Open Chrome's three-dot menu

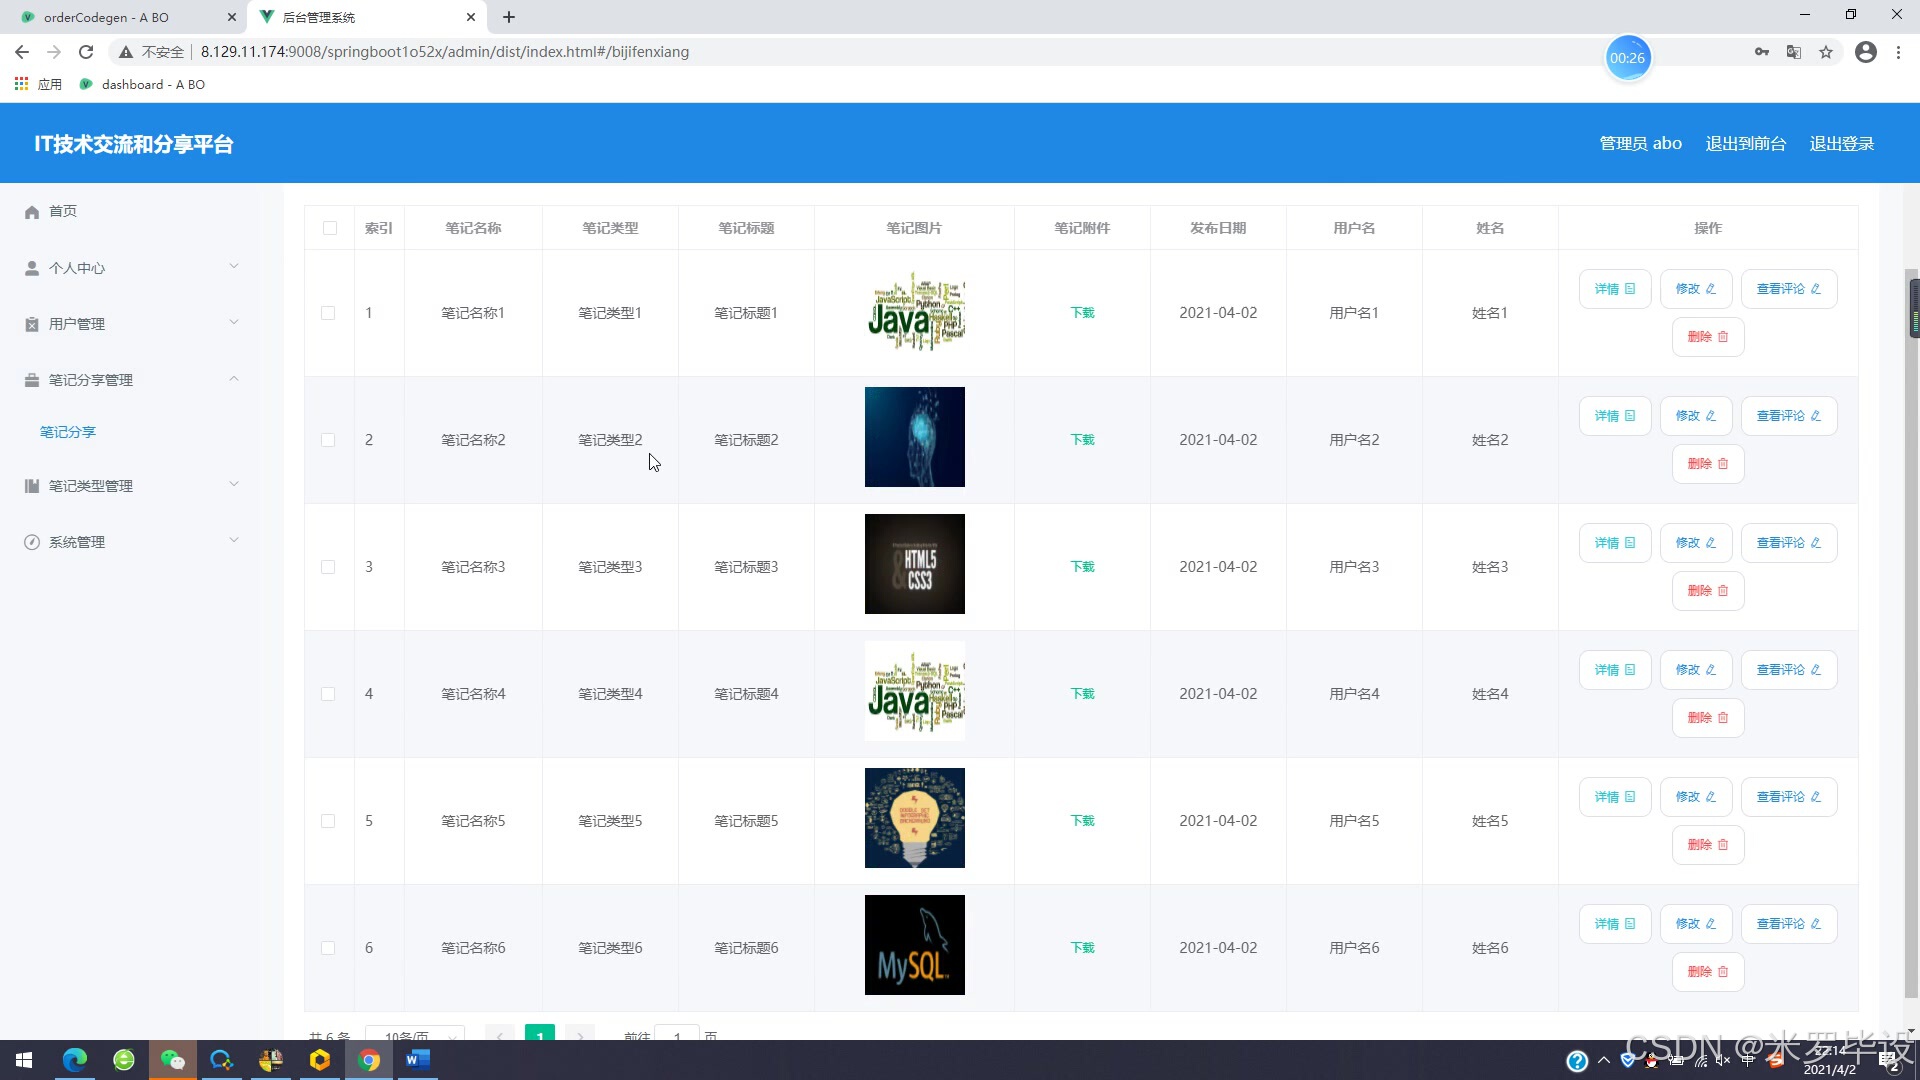(x=1898, y=52)
